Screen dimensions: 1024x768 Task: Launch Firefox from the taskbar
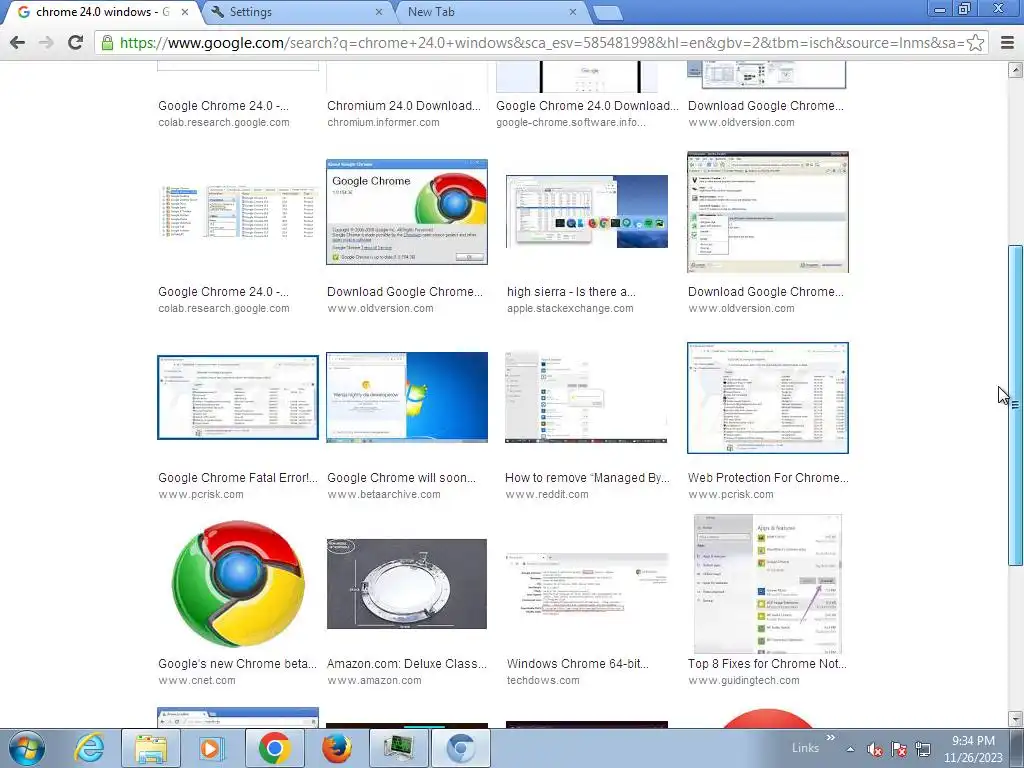pyautogui.click(x=337, y=748)
